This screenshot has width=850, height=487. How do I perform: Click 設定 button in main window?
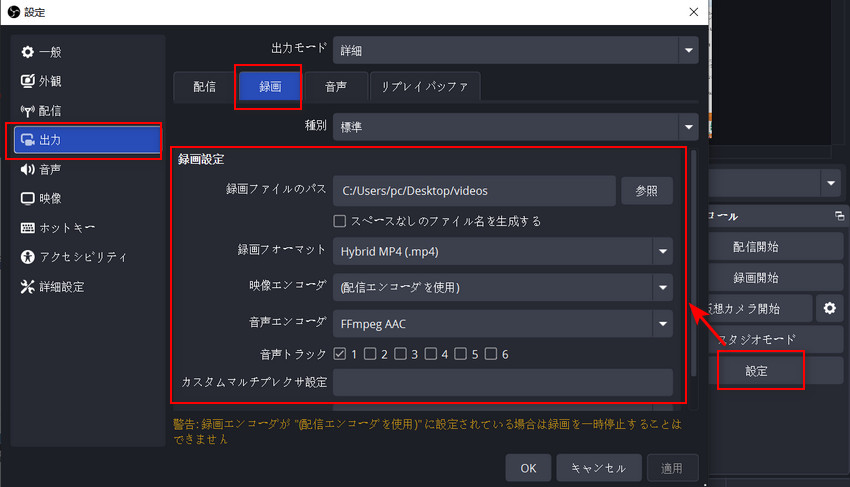pos(776,371)
